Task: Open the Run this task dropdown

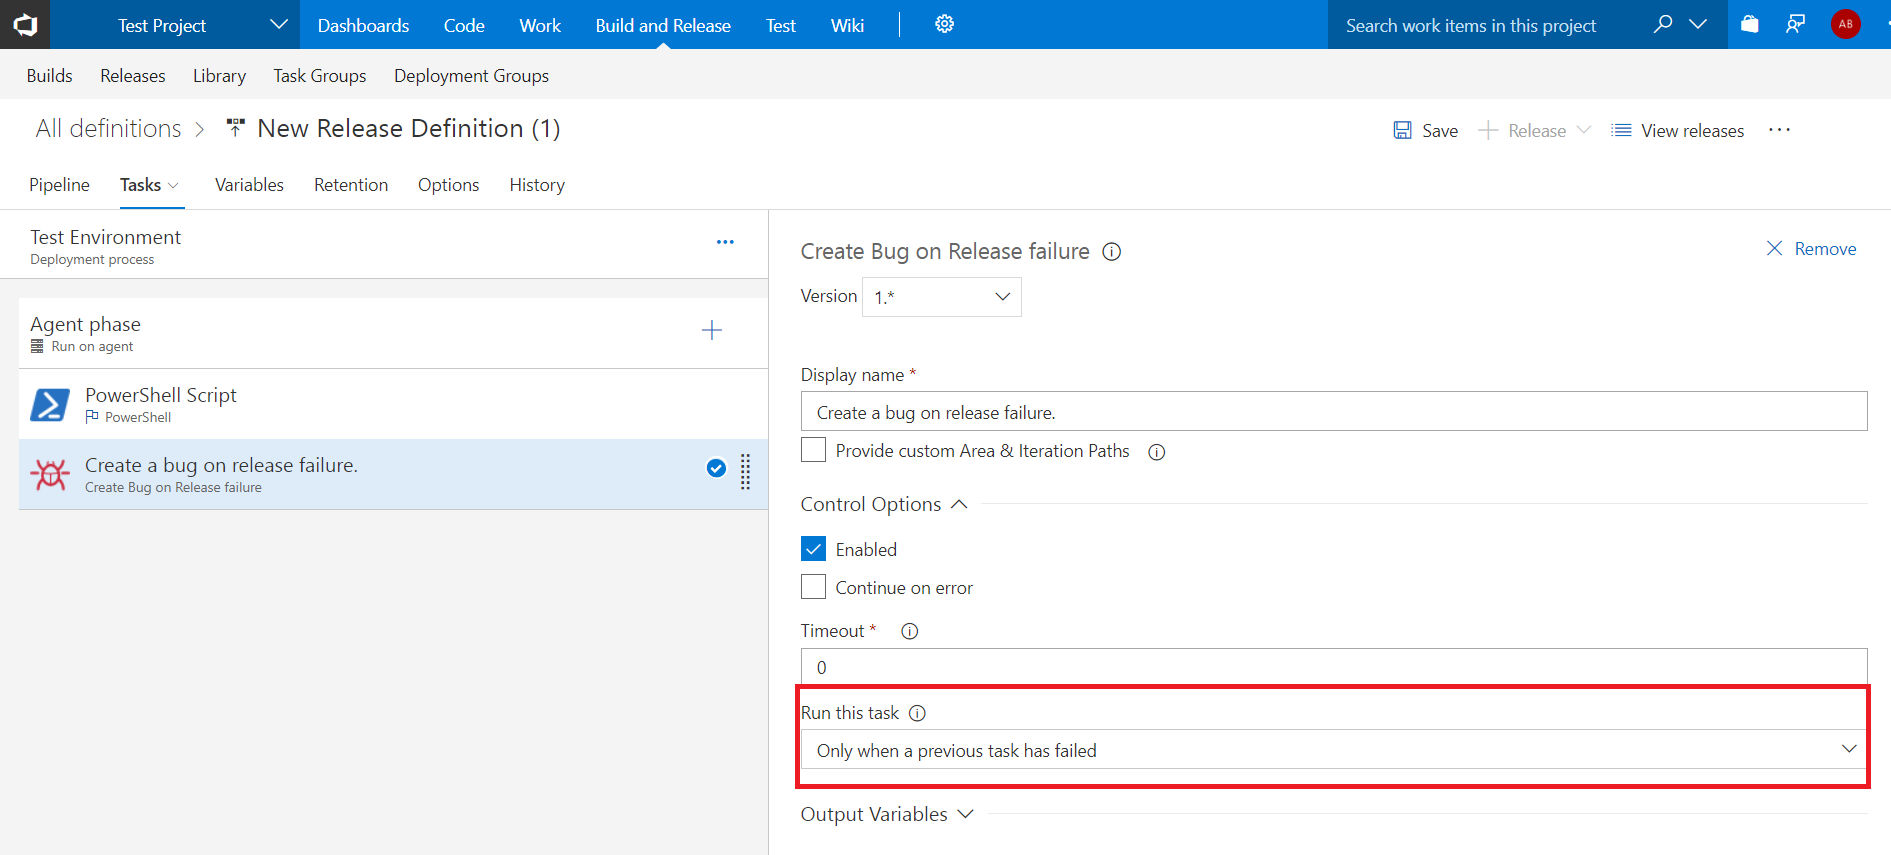Action: (1333, 750)
